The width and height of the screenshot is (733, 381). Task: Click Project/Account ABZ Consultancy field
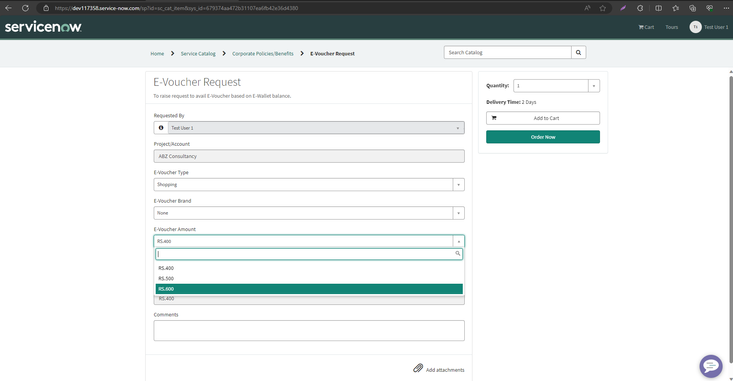tap(309, 156)
